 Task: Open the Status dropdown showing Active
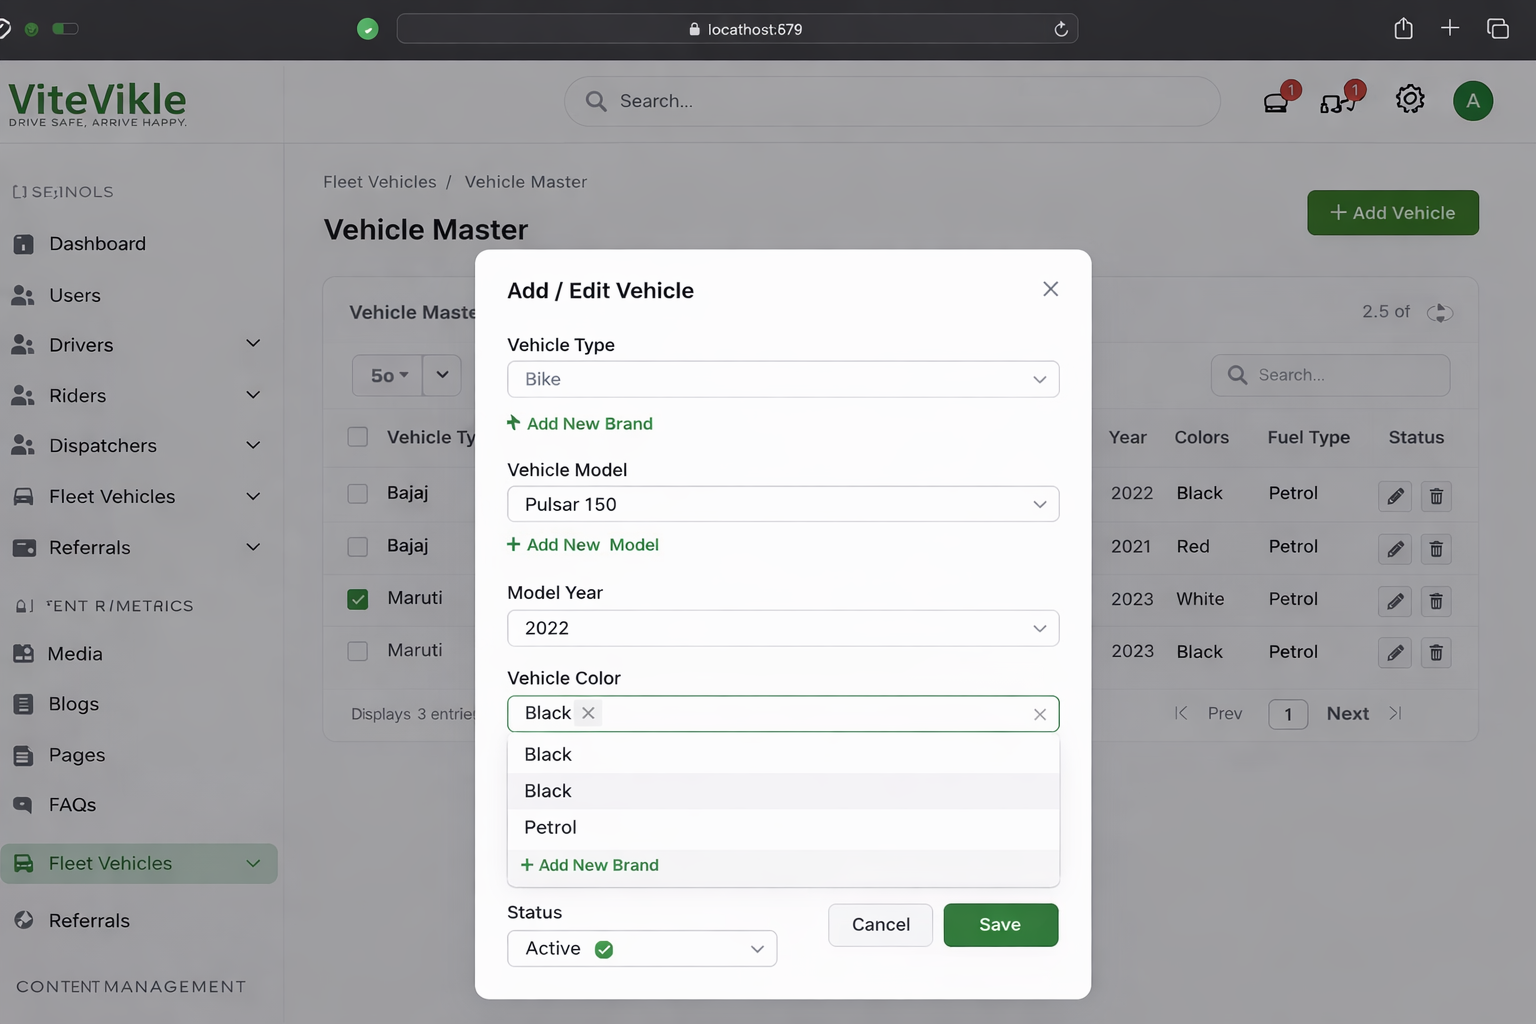(x=642, y=948)
